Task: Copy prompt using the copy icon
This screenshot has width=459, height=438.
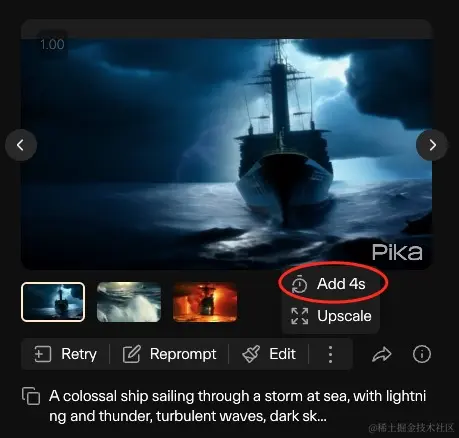Action: point(31,396)
